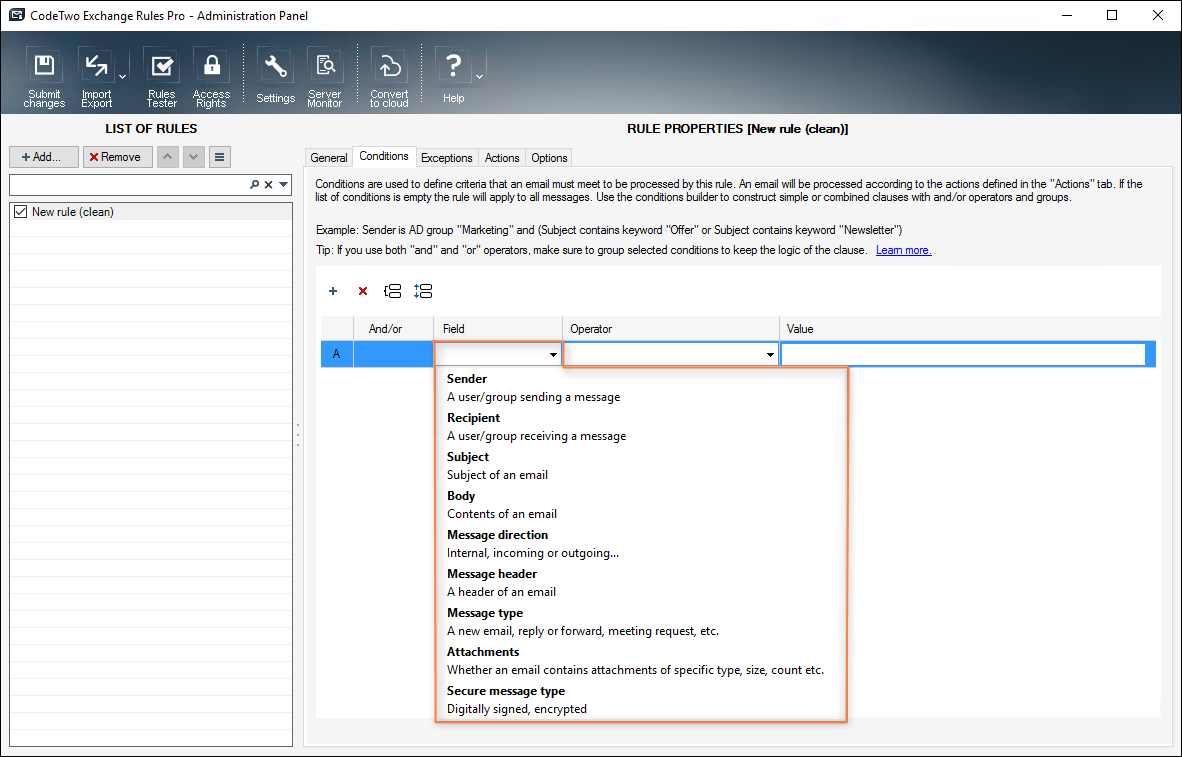
Task: Move the rule up with the arrow button
Action: (167, 157)
